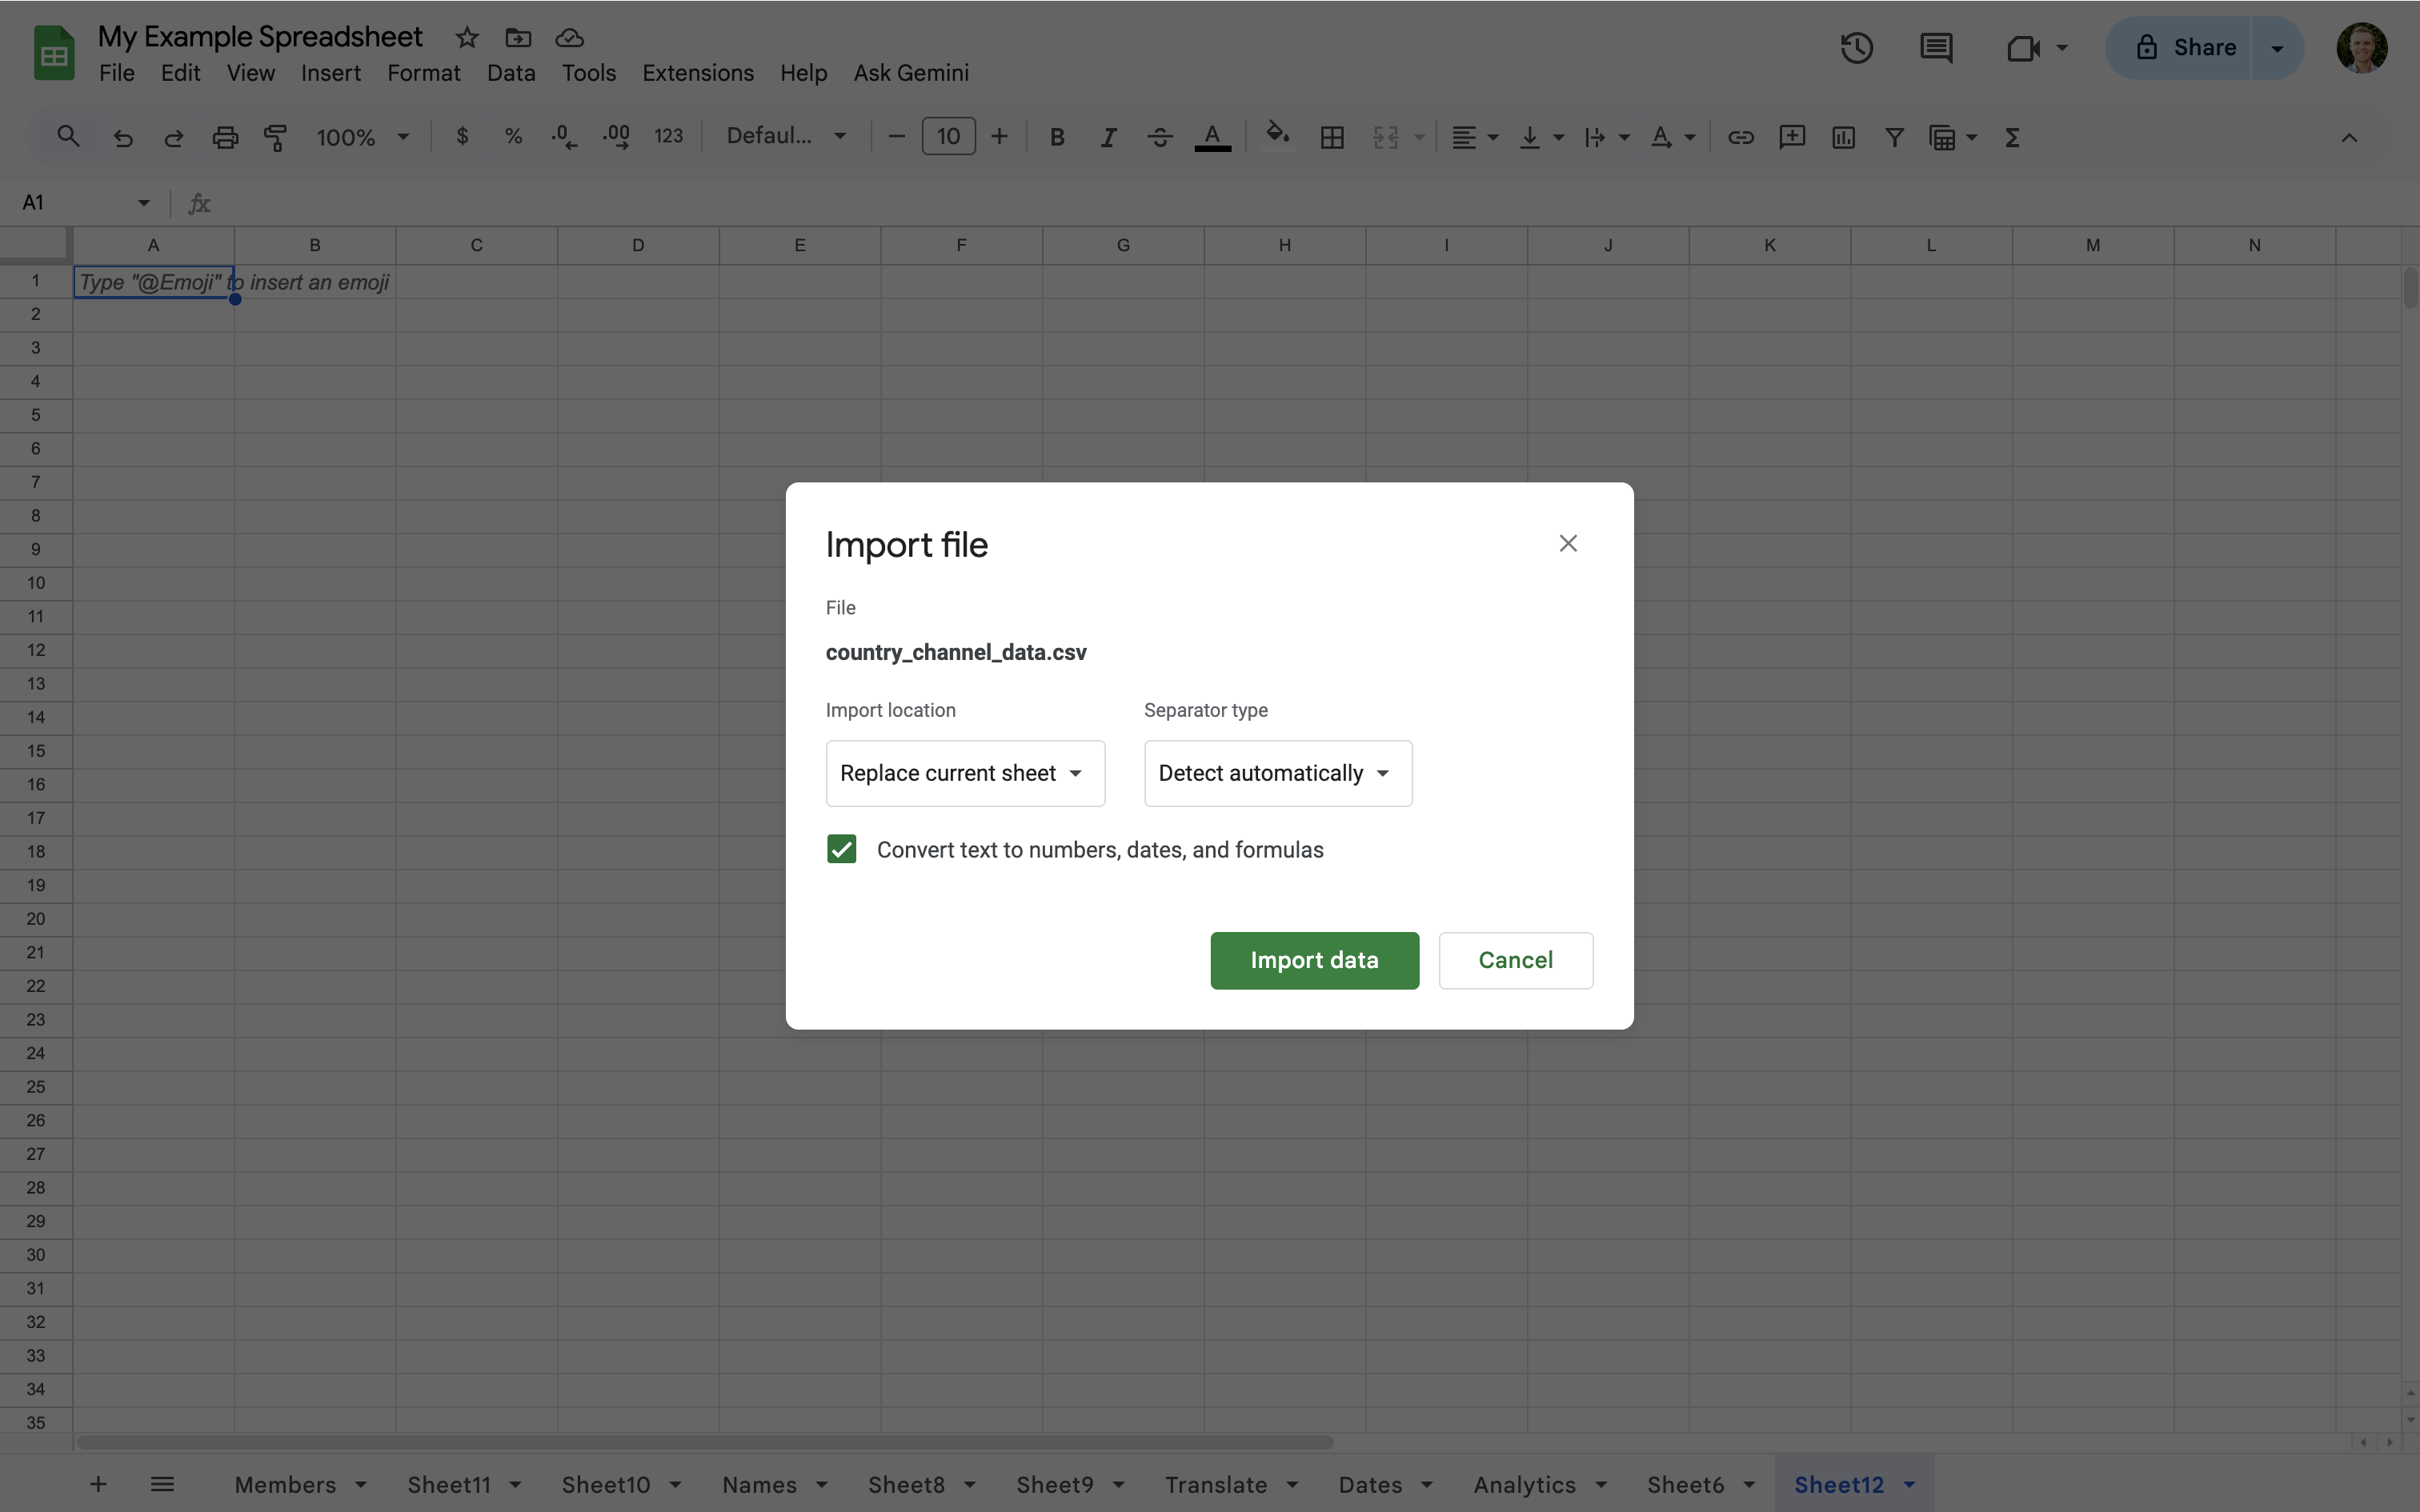Open the Separator type dropdown
This screenshot has height=1512, width=2420.
click(x=1277, y=772)
